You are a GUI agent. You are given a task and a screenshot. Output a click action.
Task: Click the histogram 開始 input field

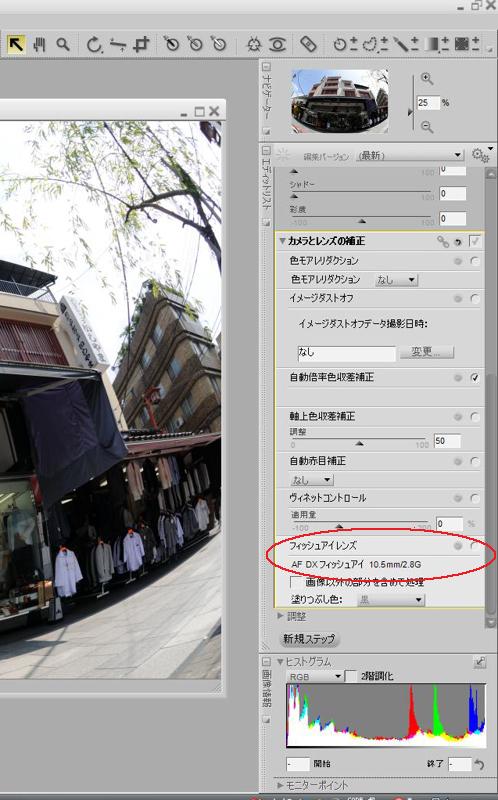point(298,764)
